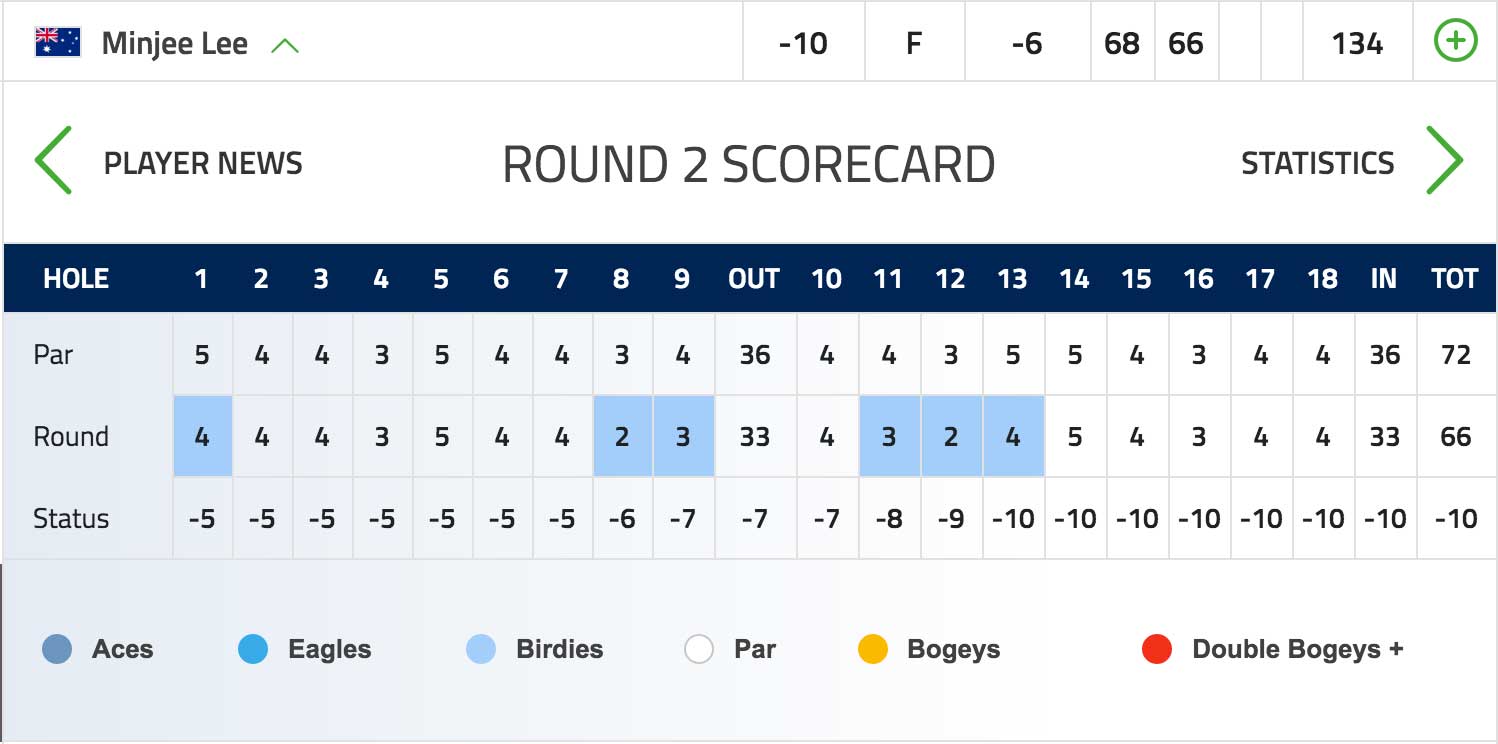Click the Bogeys legend yellow dot
Image resolution: width=1498 pixels, height=744 pixels.
click(x=873, y=650)
